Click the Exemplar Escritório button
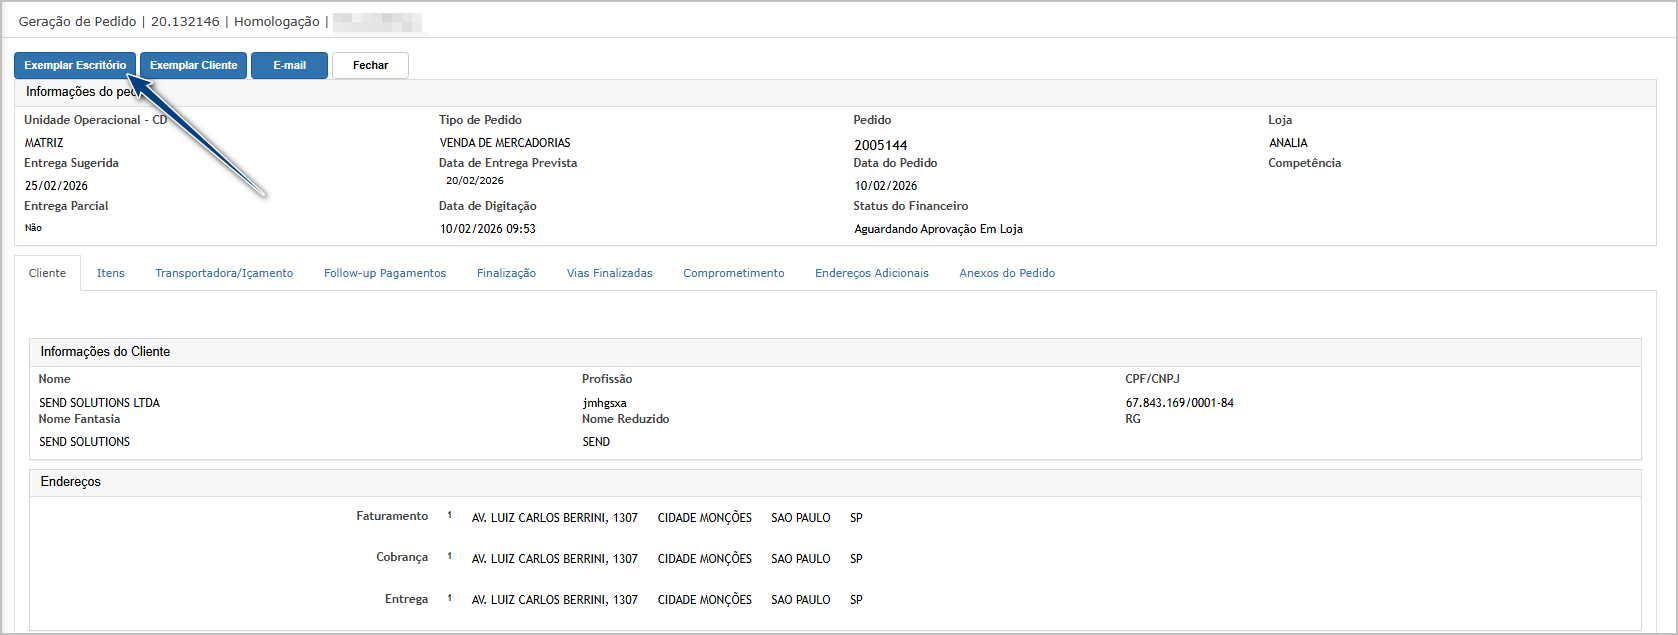1678x635 pixels. [75, 66]
